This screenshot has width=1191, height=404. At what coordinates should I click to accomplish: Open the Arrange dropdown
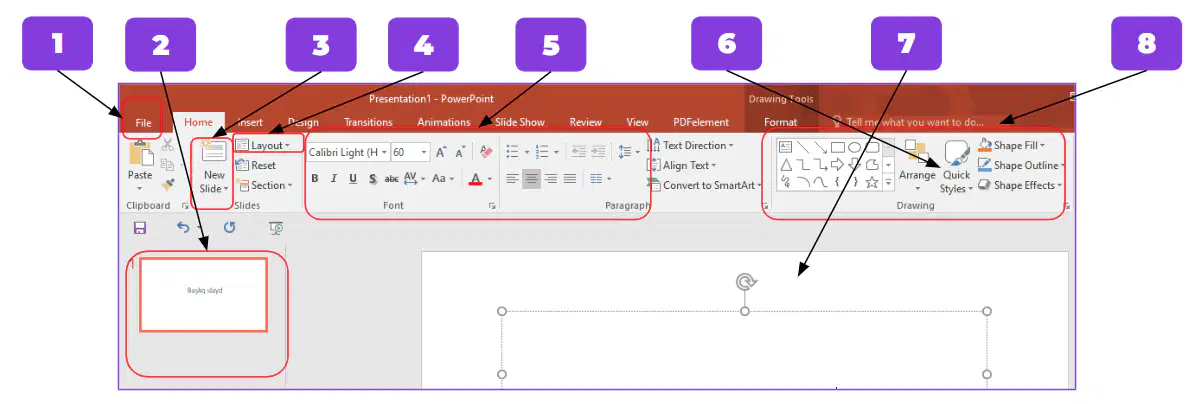point(917,167)
